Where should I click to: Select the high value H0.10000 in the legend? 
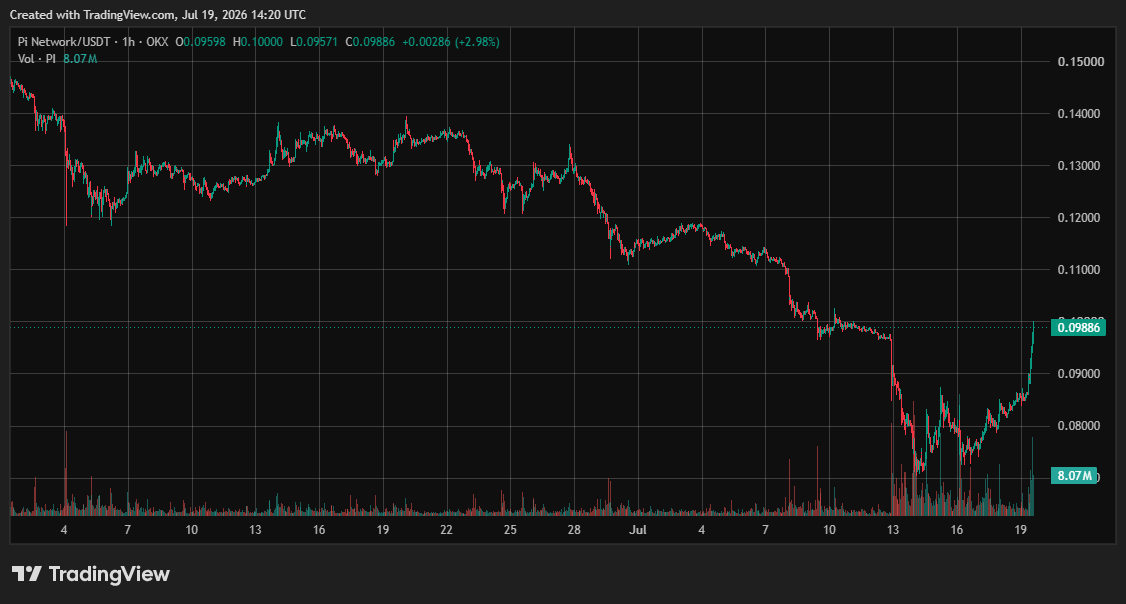click(x=258, y=42)
